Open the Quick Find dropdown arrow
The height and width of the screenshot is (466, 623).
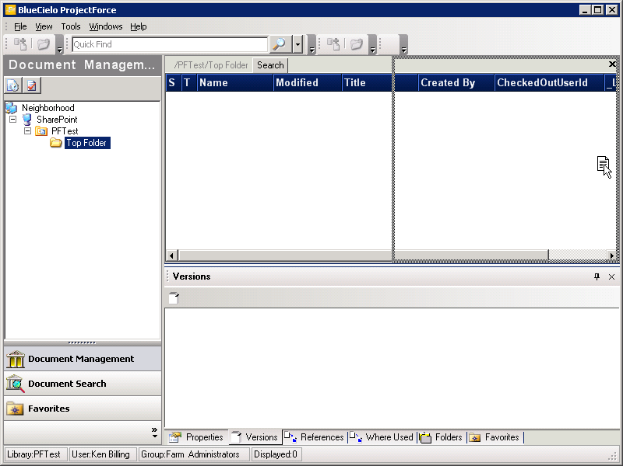pos(298,44)
